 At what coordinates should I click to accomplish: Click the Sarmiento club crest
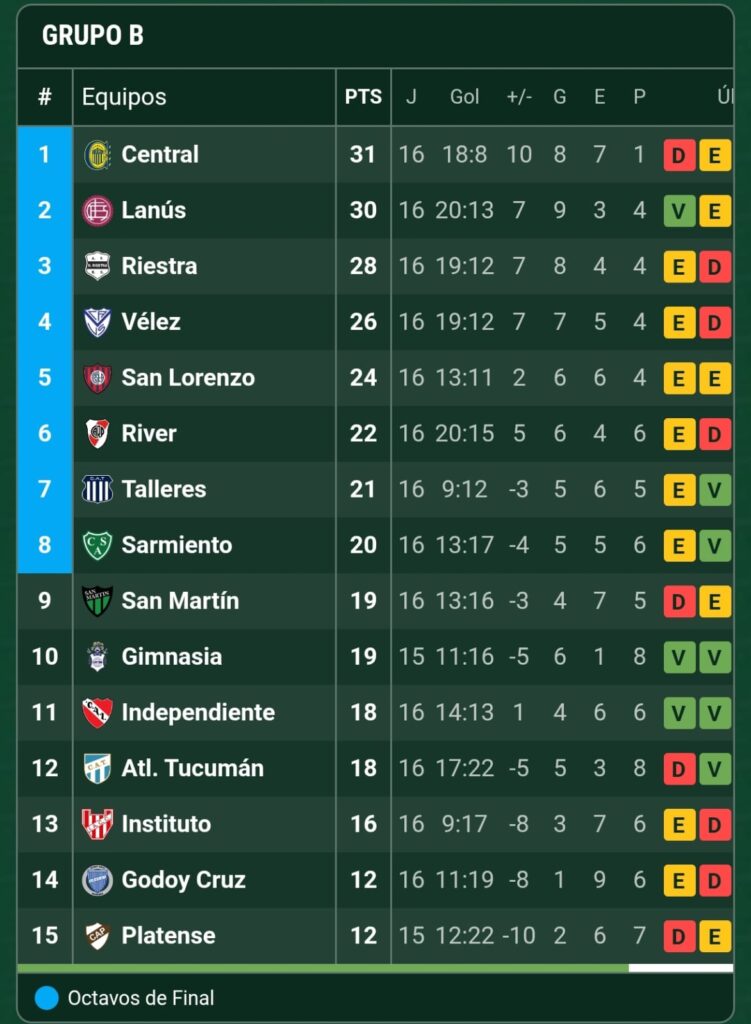coord(97,546)
